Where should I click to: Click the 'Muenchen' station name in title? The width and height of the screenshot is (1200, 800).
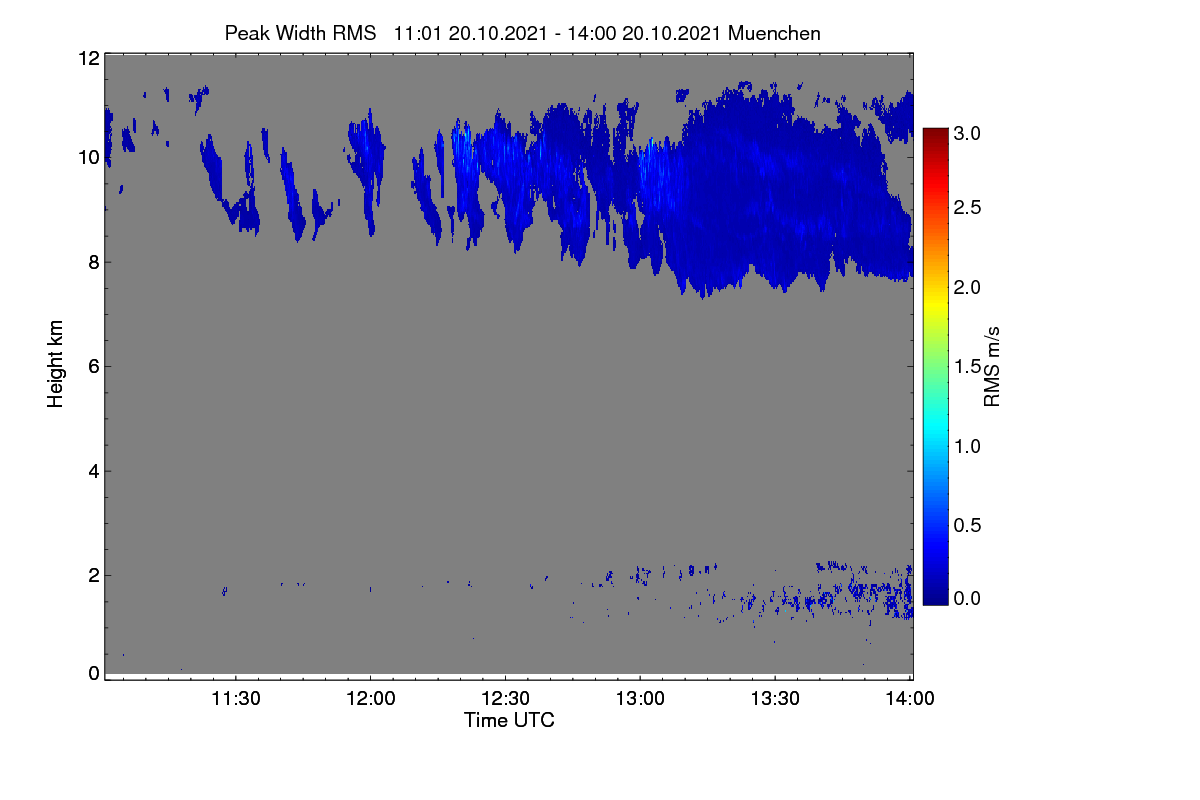(x=775, y=33)
